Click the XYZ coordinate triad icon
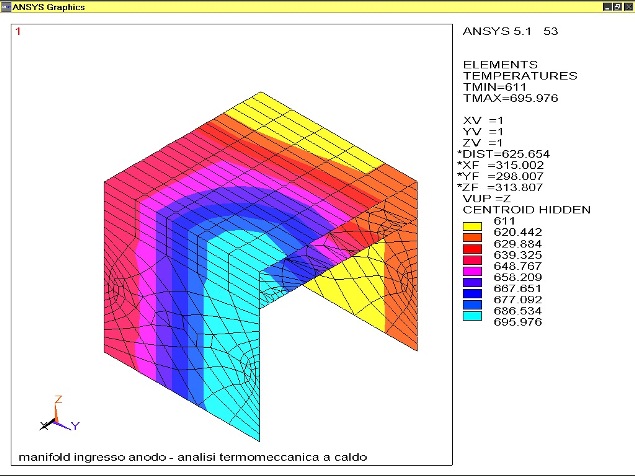The image size is (635, 476). pos(60,414)
